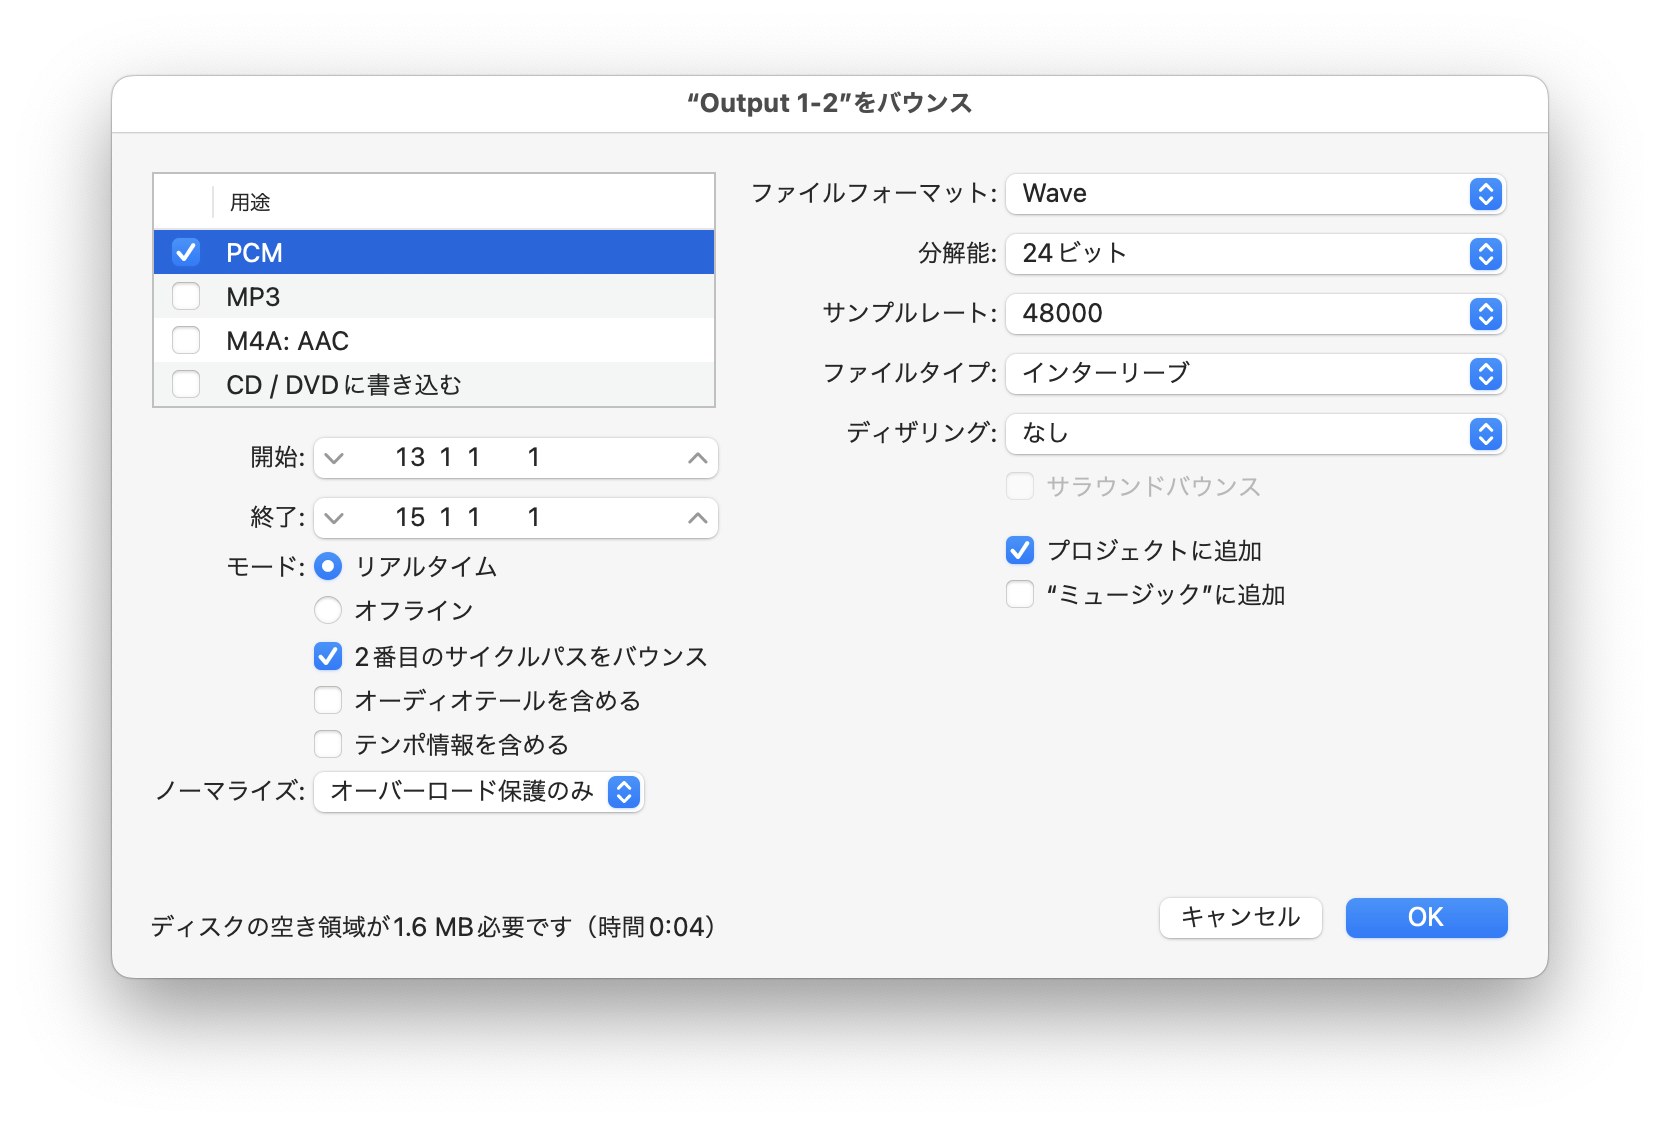Uncheck the PCM destination checkbox
Image resolution: width=1660 pixels, height=1126 pixels.
187,252
